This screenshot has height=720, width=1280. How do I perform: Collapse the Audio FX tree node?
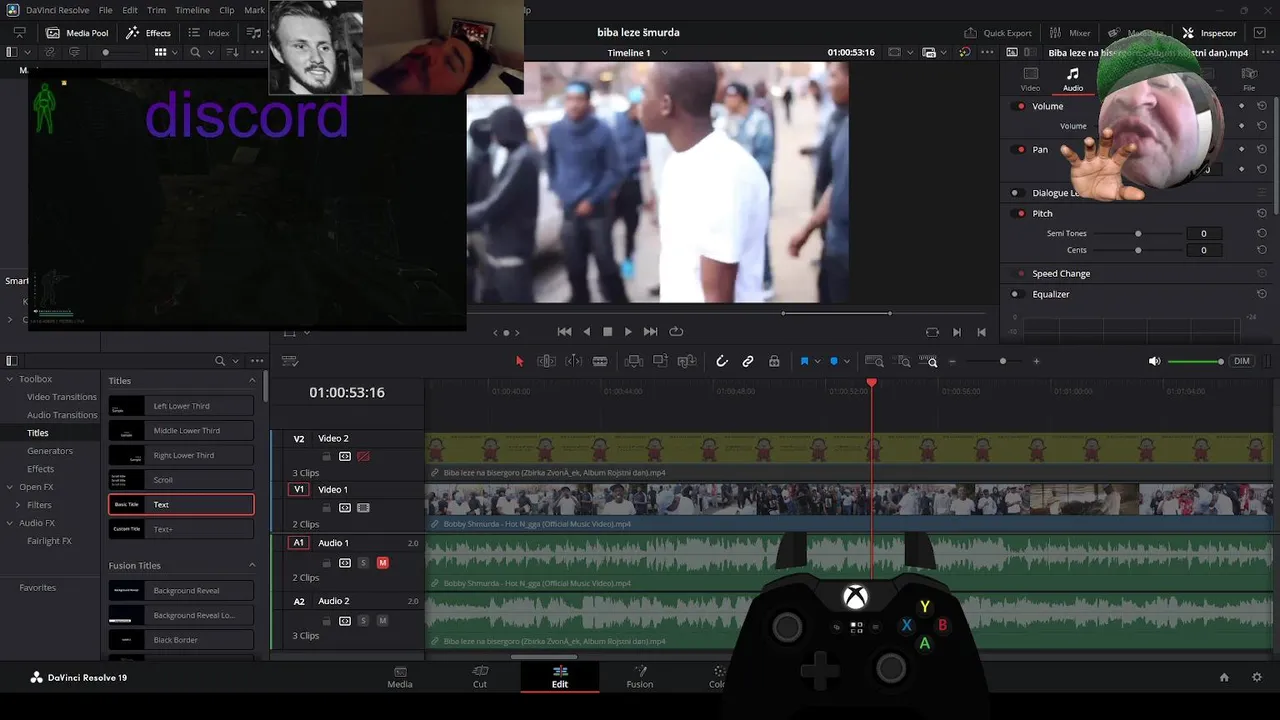coord(9,523)
